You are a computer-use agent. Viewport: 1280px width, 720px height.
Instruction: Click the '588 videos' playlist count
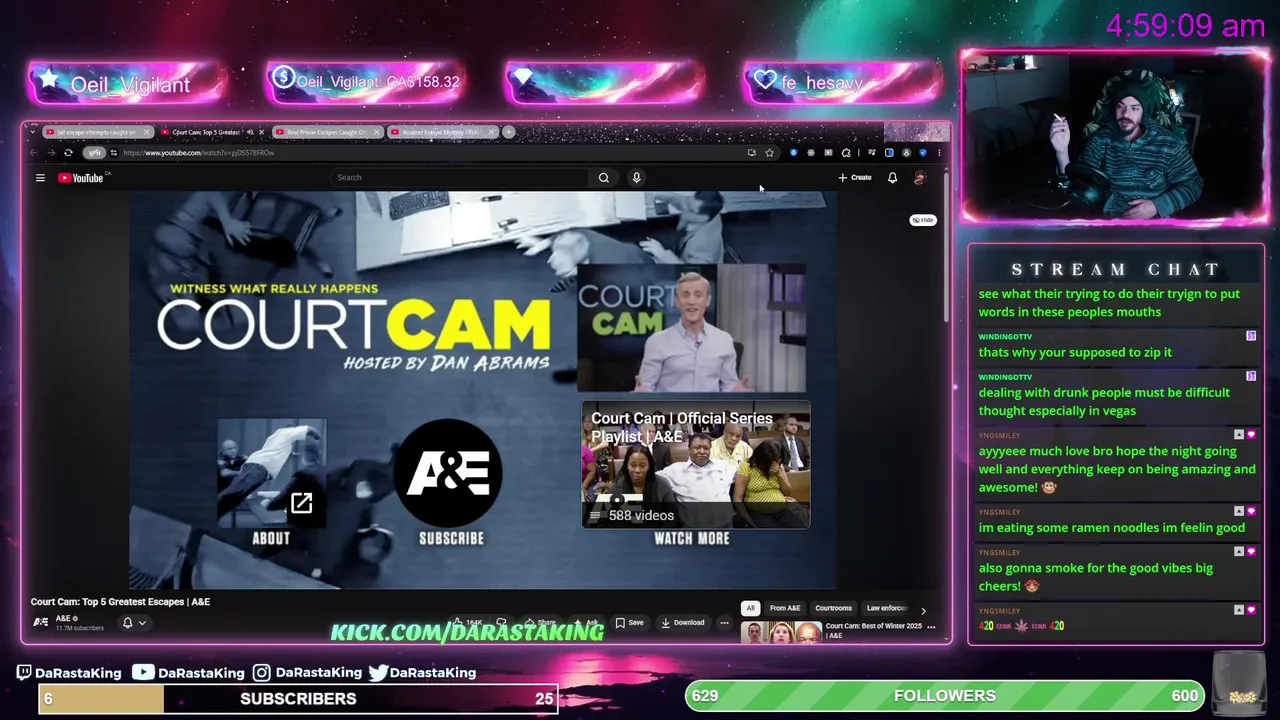641,516
